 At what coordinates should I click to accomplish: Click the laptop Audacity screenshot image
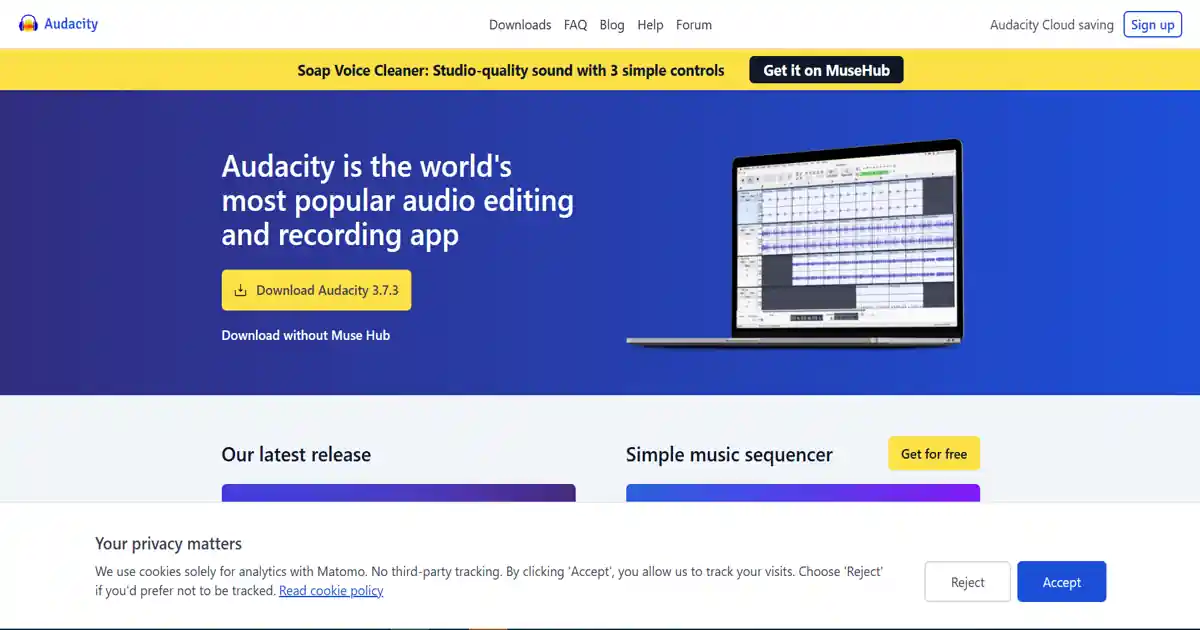[x=795, y=243]
